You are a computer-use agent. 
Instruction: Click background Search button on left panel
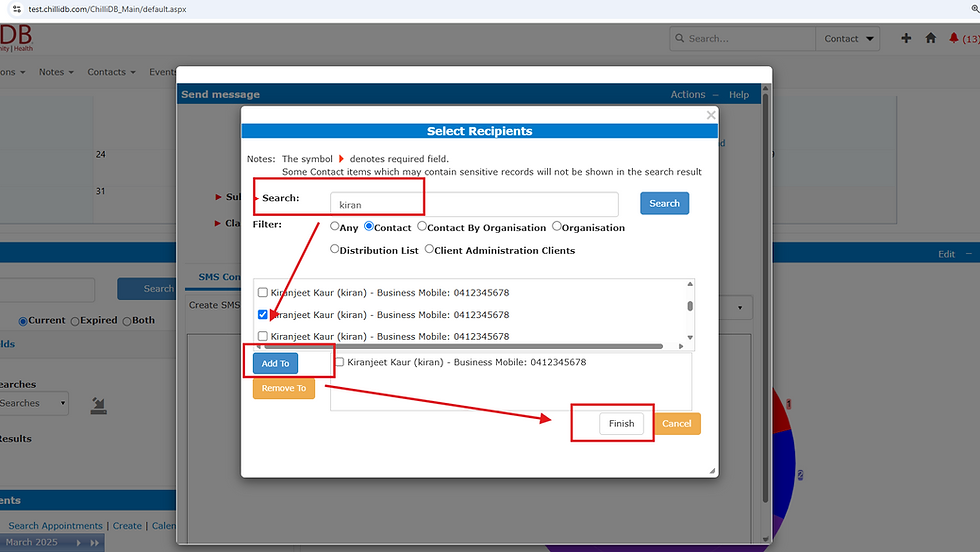click(148, 289)
